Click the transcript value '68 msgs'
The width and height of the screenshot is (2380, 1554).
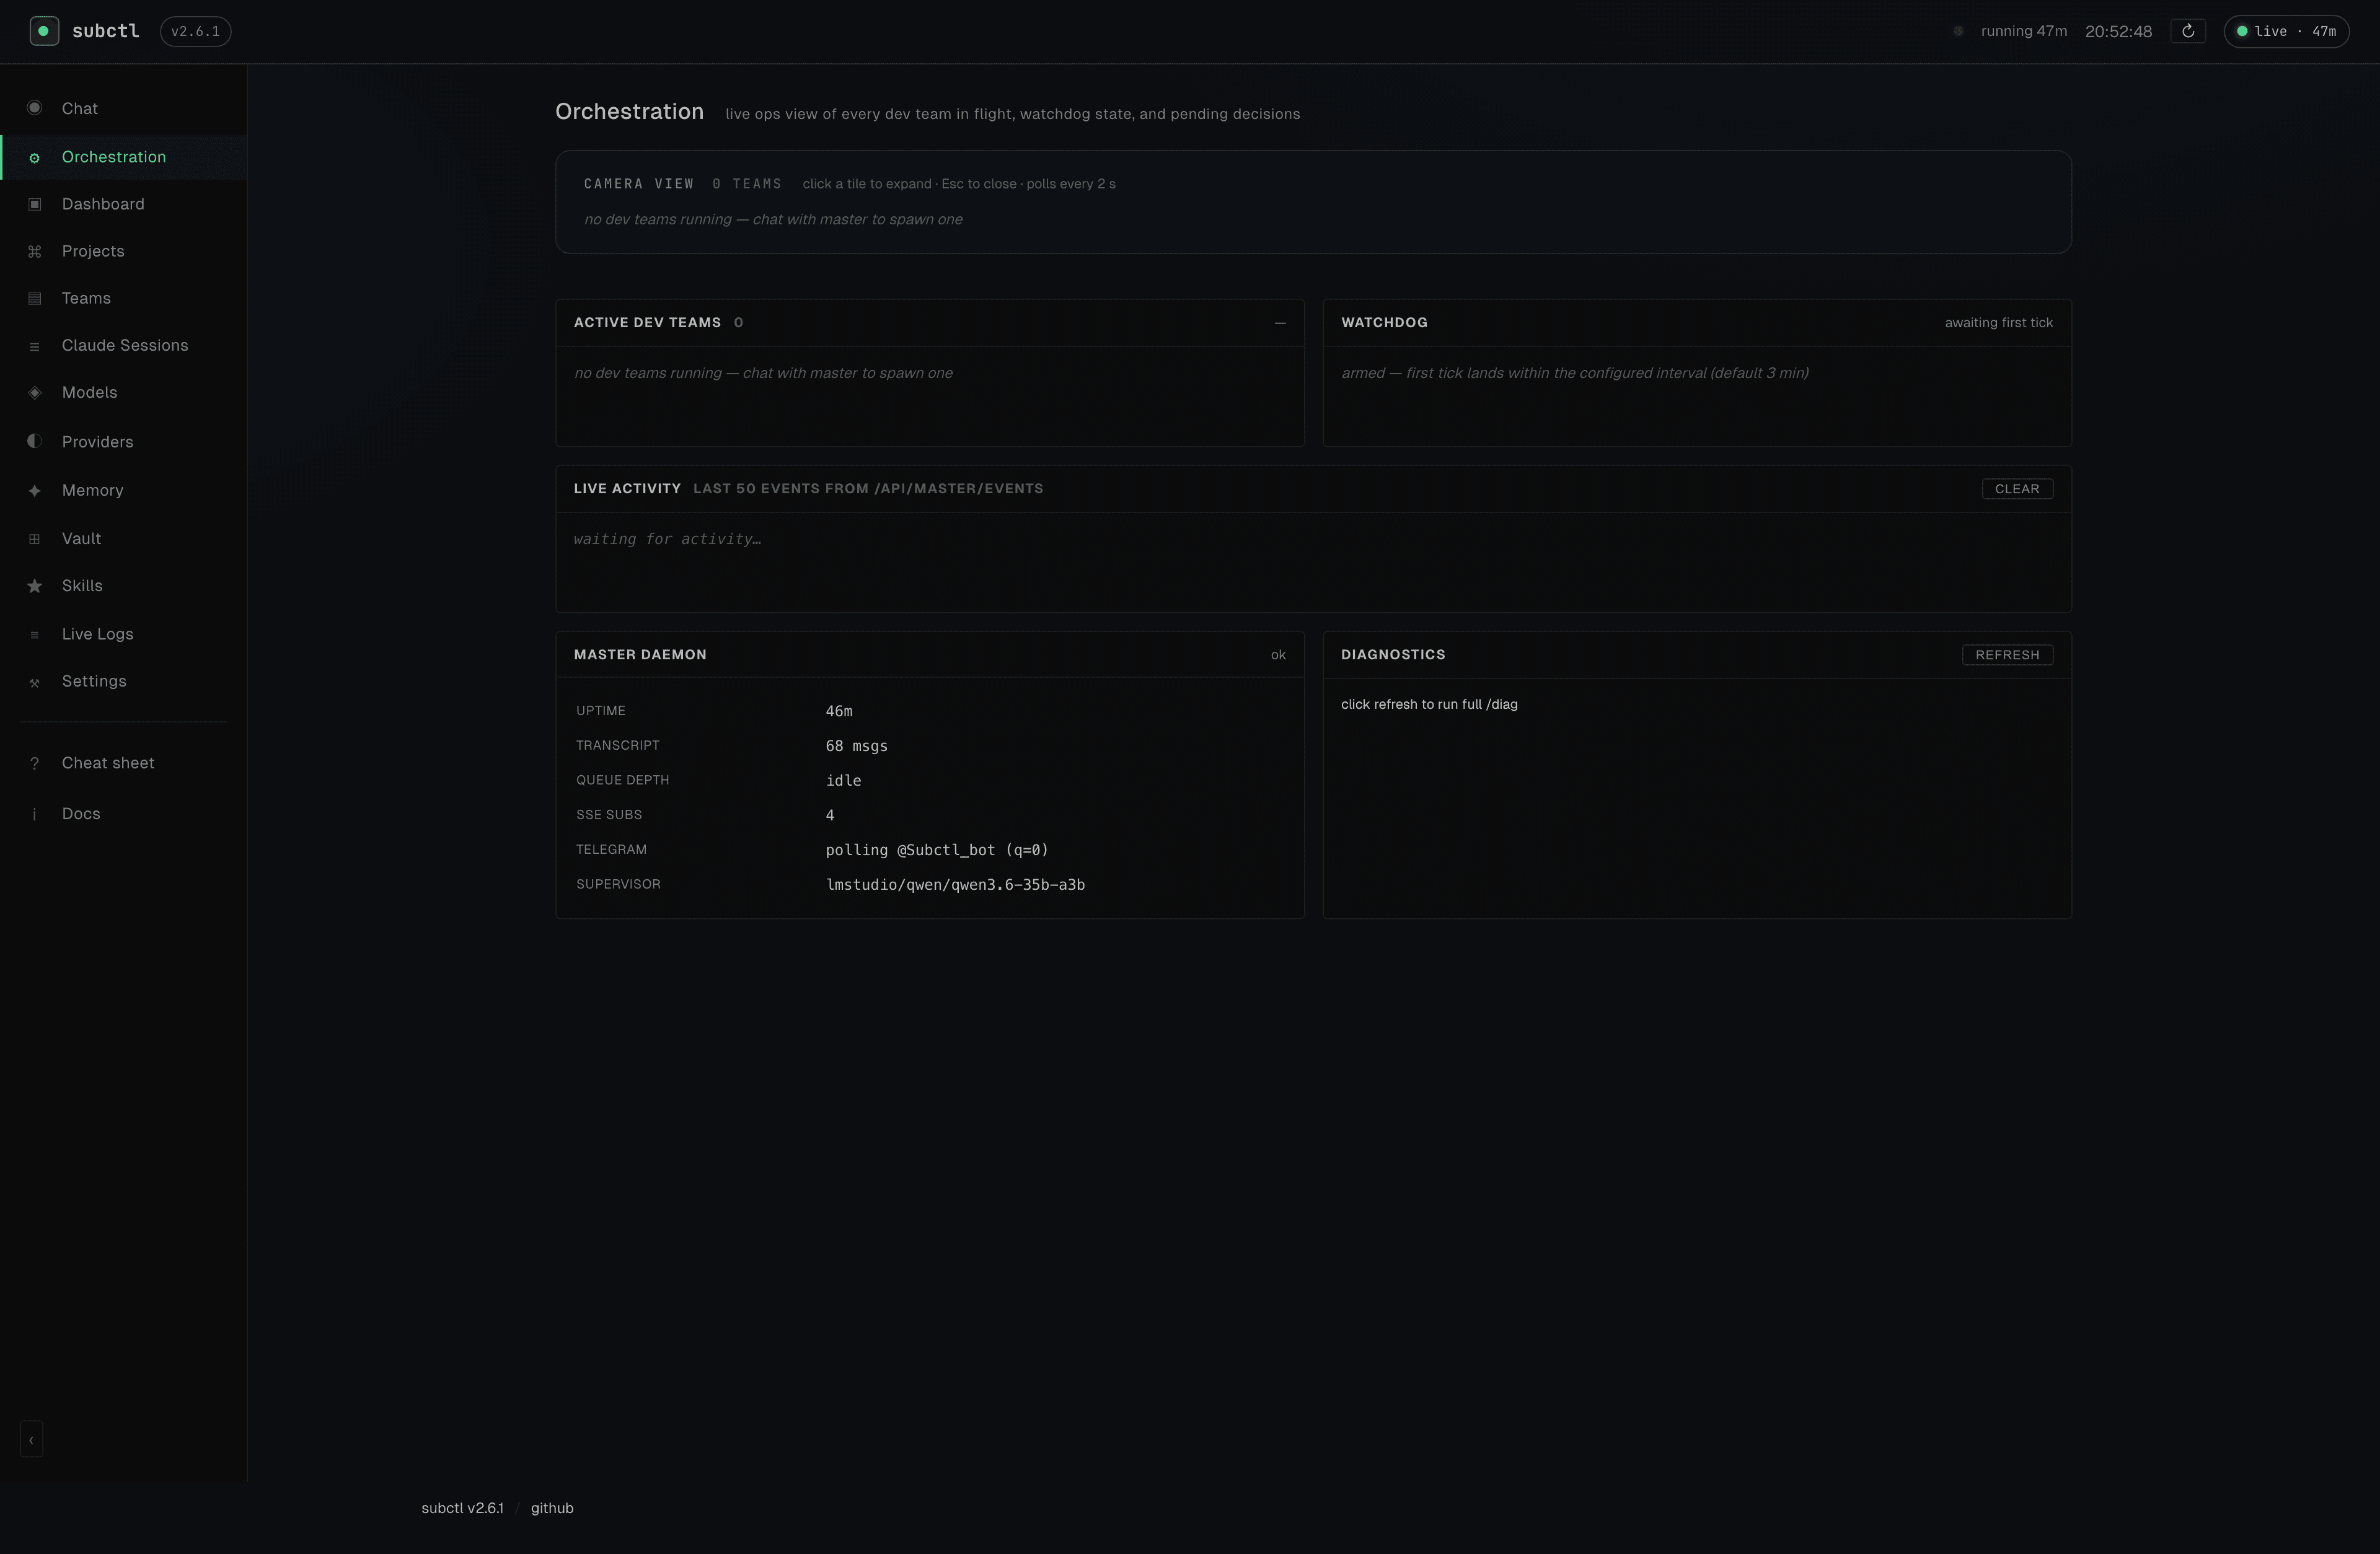coord(856,746)
